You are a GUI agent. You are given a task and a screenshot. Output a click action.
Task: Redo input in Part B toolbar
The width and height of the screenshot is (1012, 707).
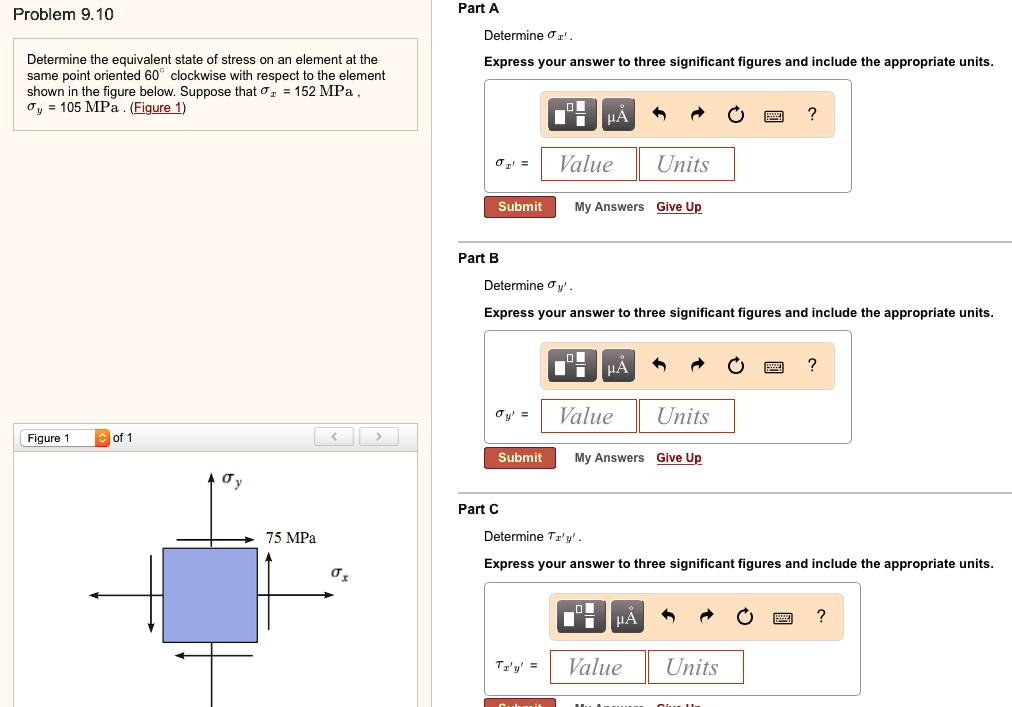697,365
